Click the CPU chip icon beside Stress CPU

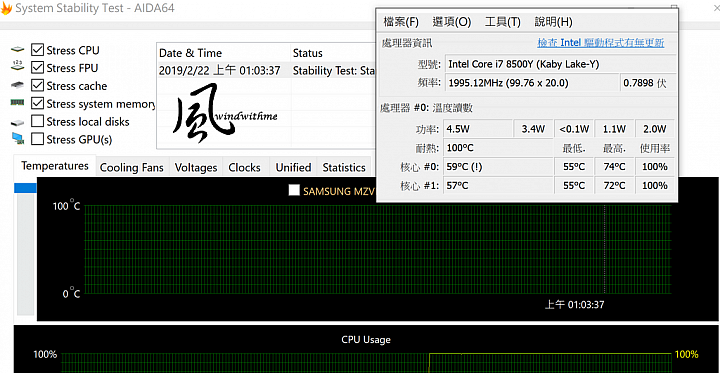point(17,50)
